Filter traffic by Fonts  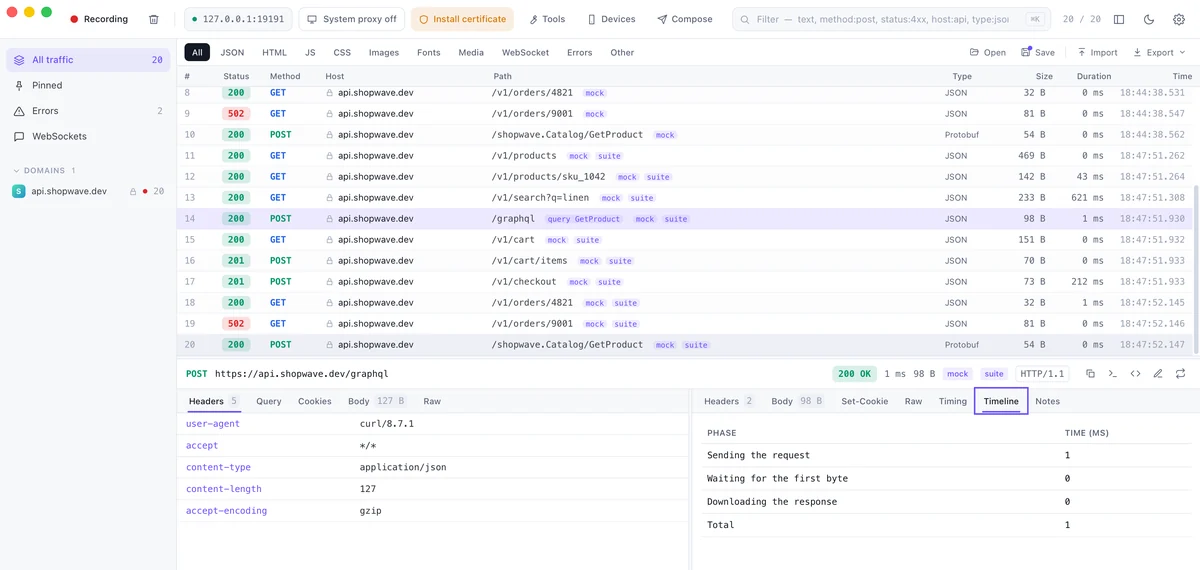429,52
